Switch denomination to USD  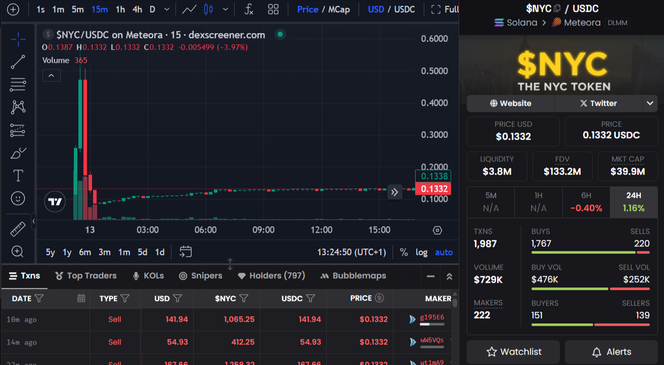tap(376, 9)
